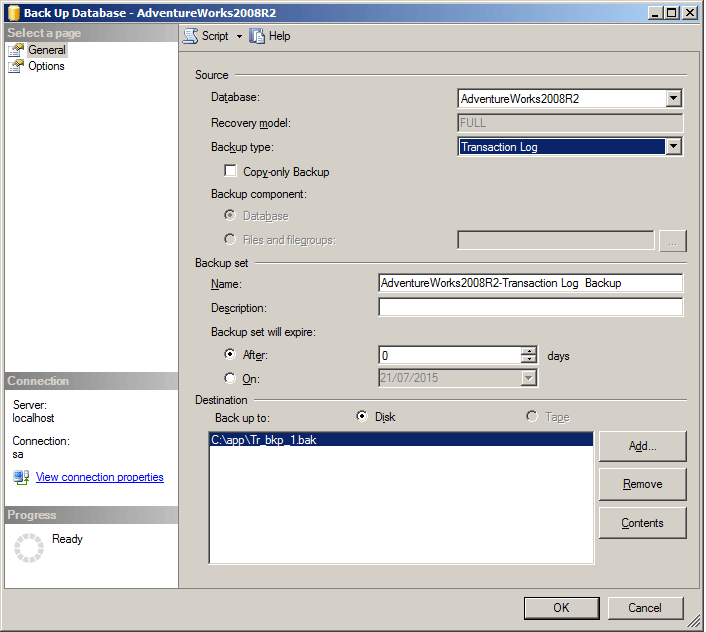Click the Cancel button
The width and height of the screenshot is (706, 632).
[645, 608]
